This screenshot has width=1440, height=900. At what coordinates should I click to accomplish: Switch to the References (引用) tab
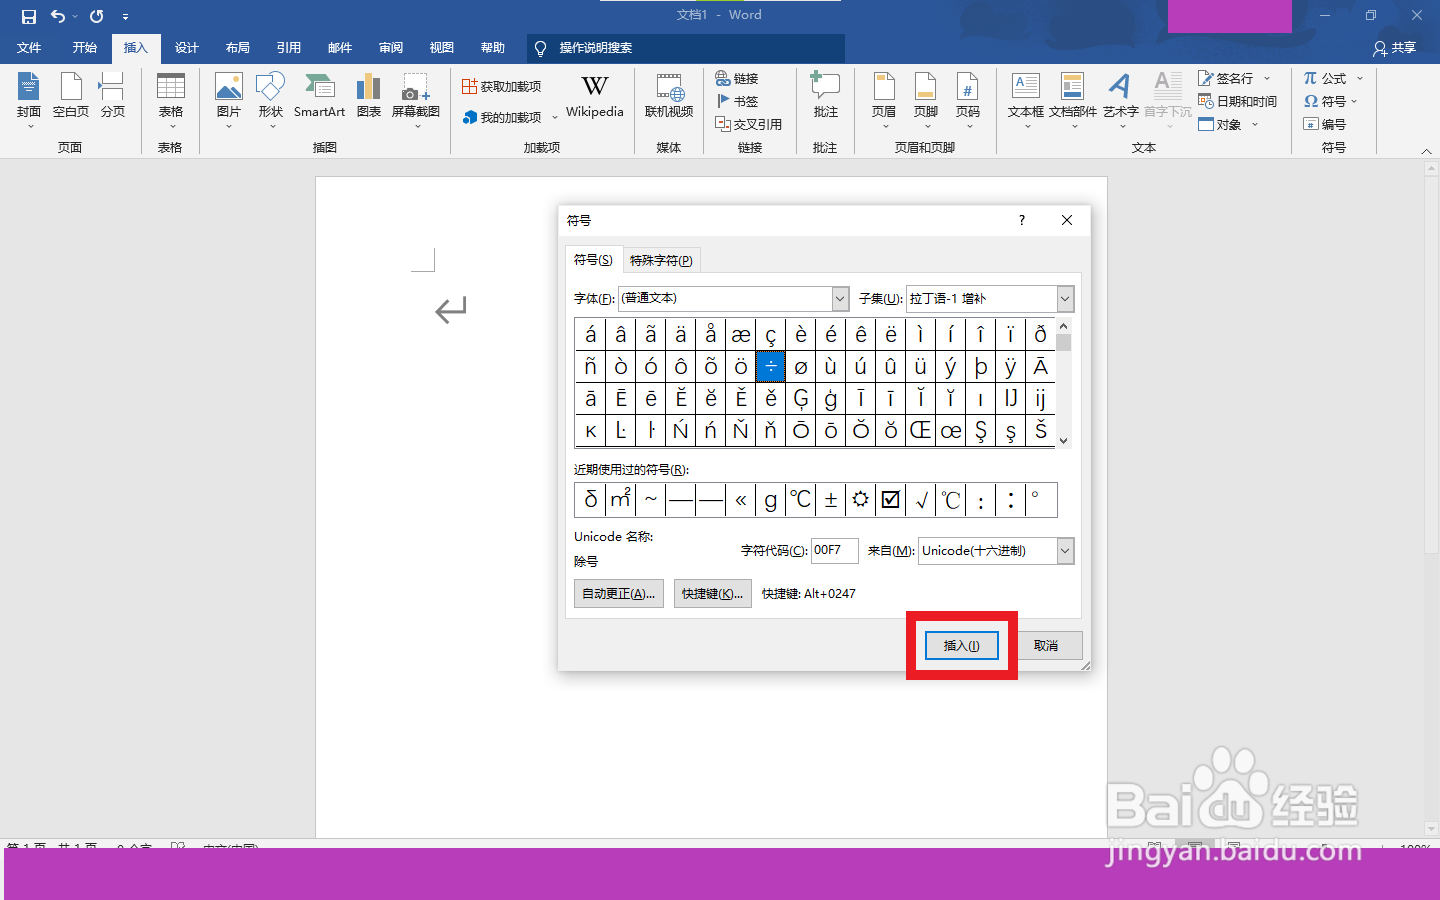[289, 47]
